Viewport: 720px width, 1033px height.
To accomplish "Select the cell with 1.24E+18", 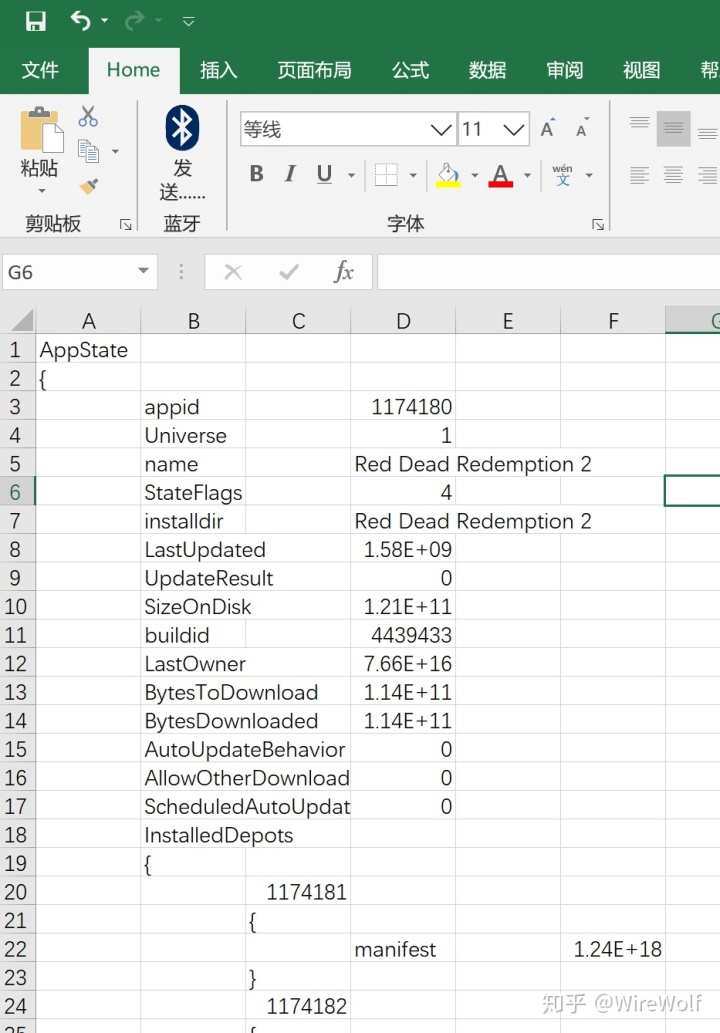I will pos(613,949).
